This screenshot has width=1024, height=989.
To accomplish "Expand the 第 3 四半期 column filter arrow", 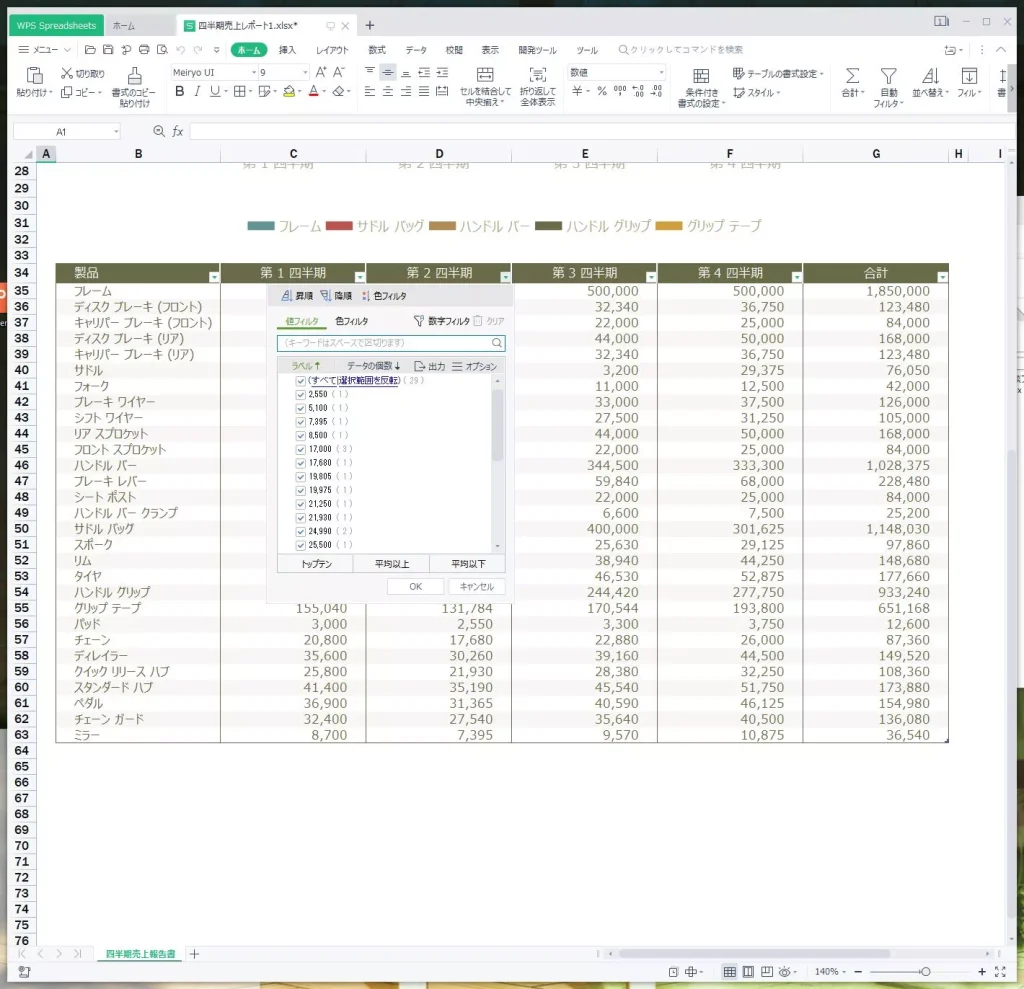I will (650, 277).
